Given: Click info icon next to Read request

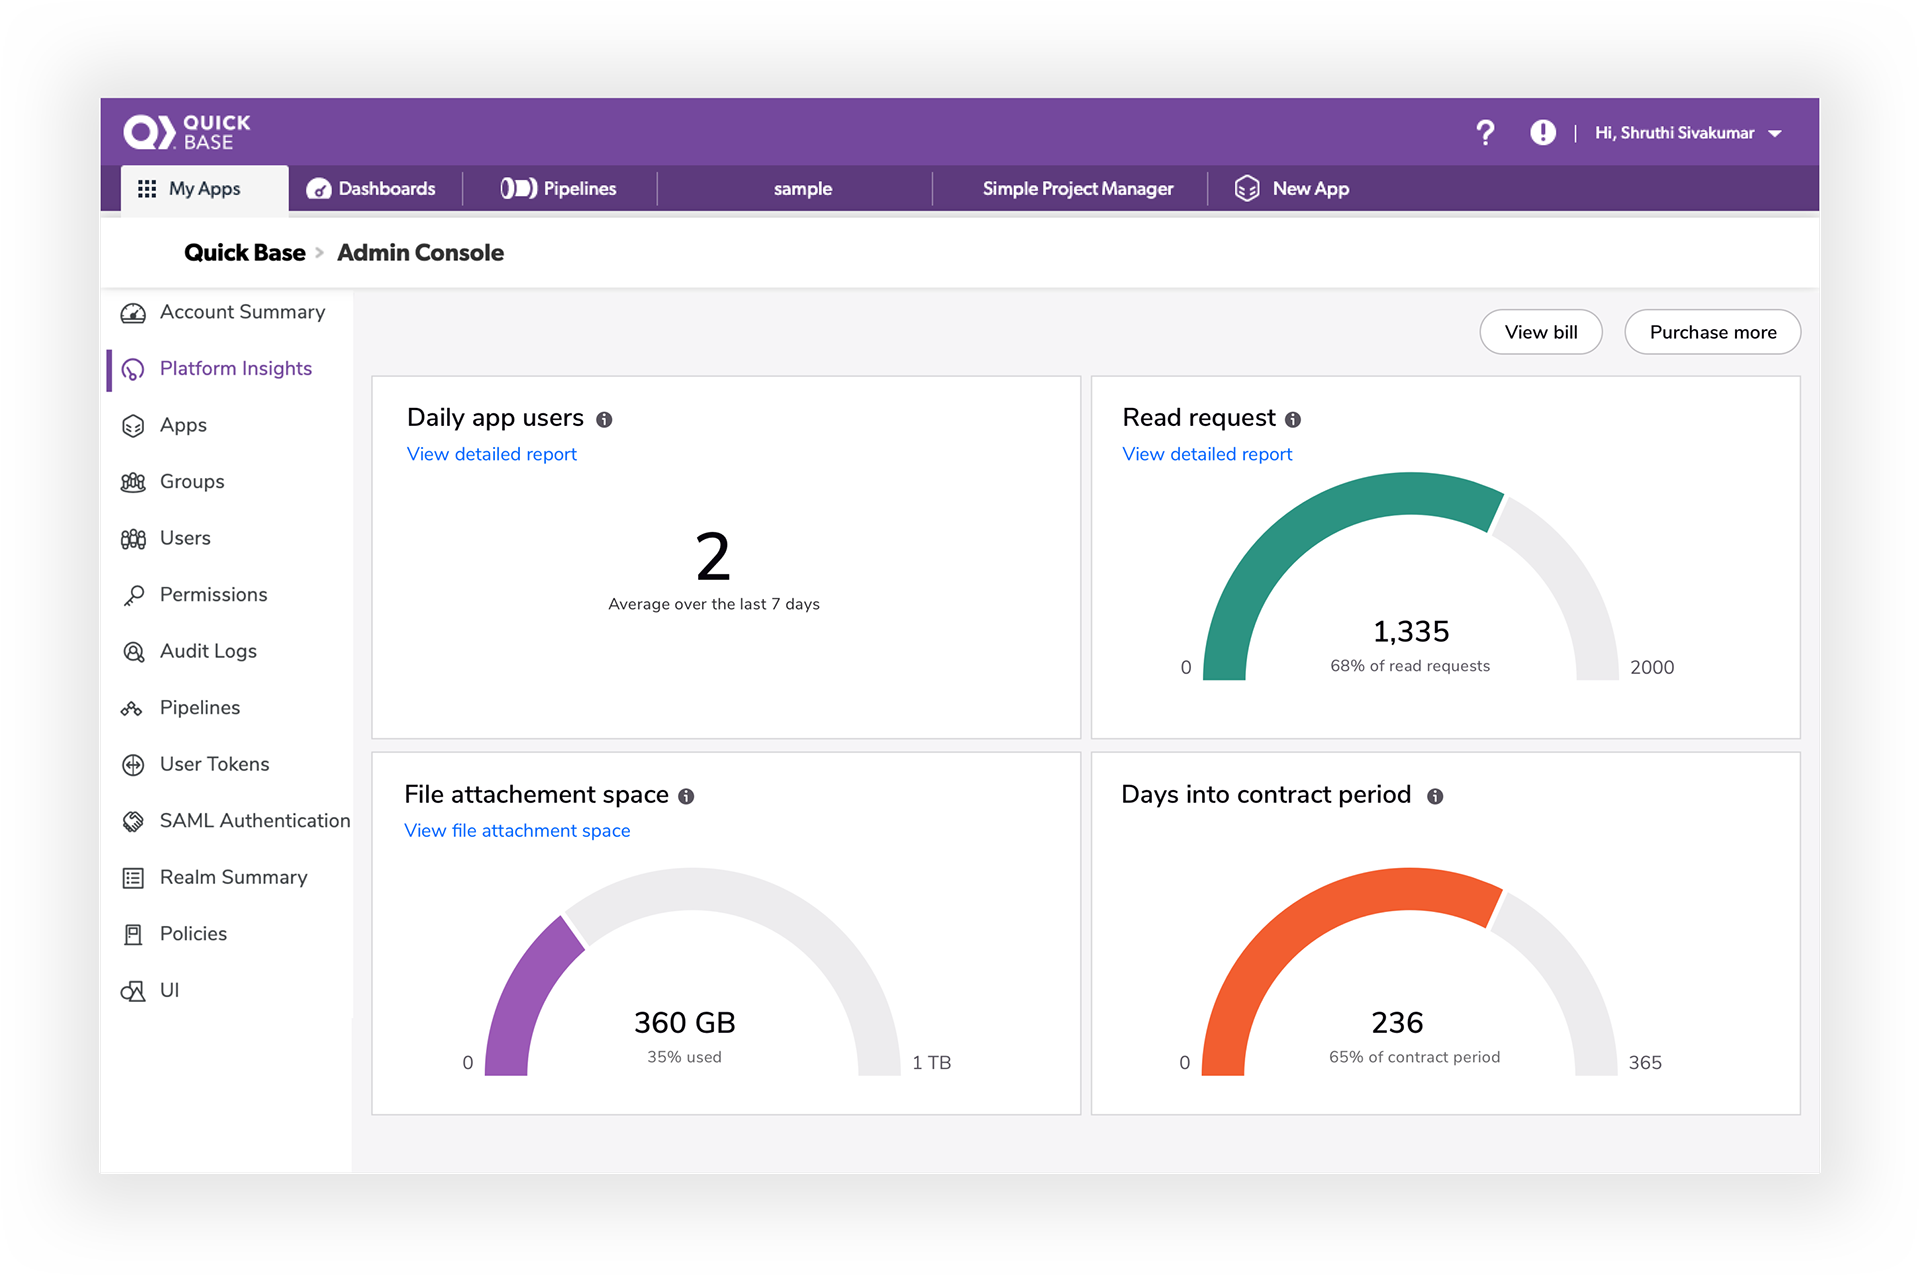Looking at the screenshot, I should coord(1293,420).
